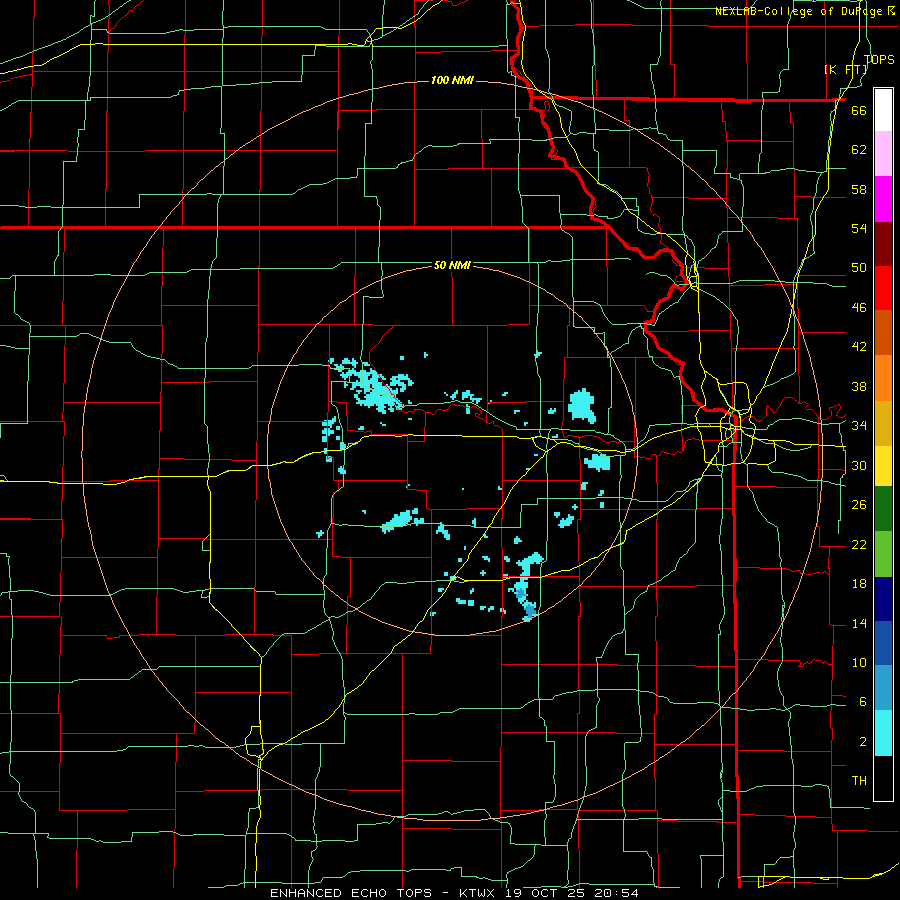Click the 50 NMI range ring label
The height and width of the screenshot is (900, 900).
(452, 265)
